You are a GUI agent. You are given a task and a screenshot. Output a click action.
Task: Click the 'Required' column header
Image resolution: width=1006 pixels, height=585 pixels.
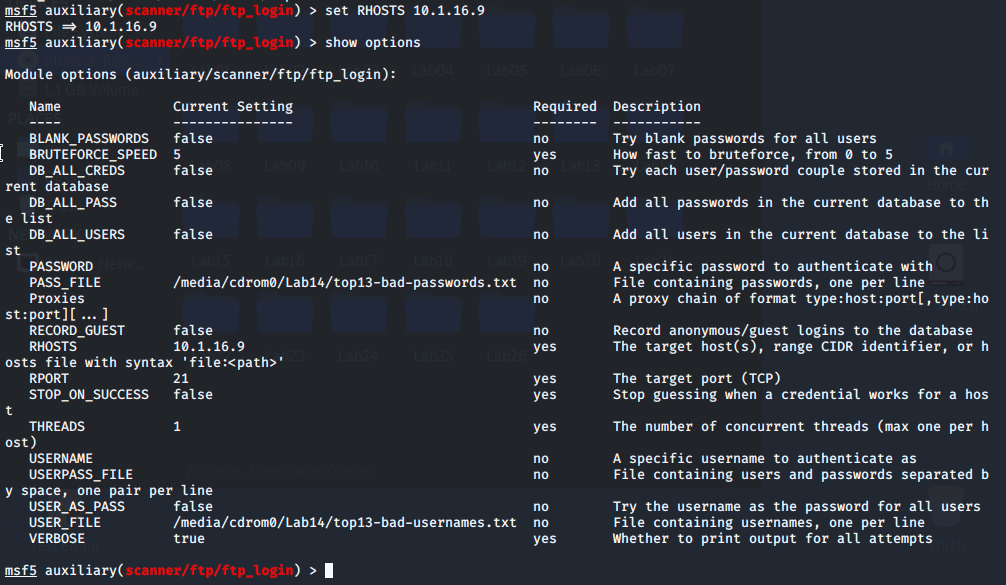point(565,106)
